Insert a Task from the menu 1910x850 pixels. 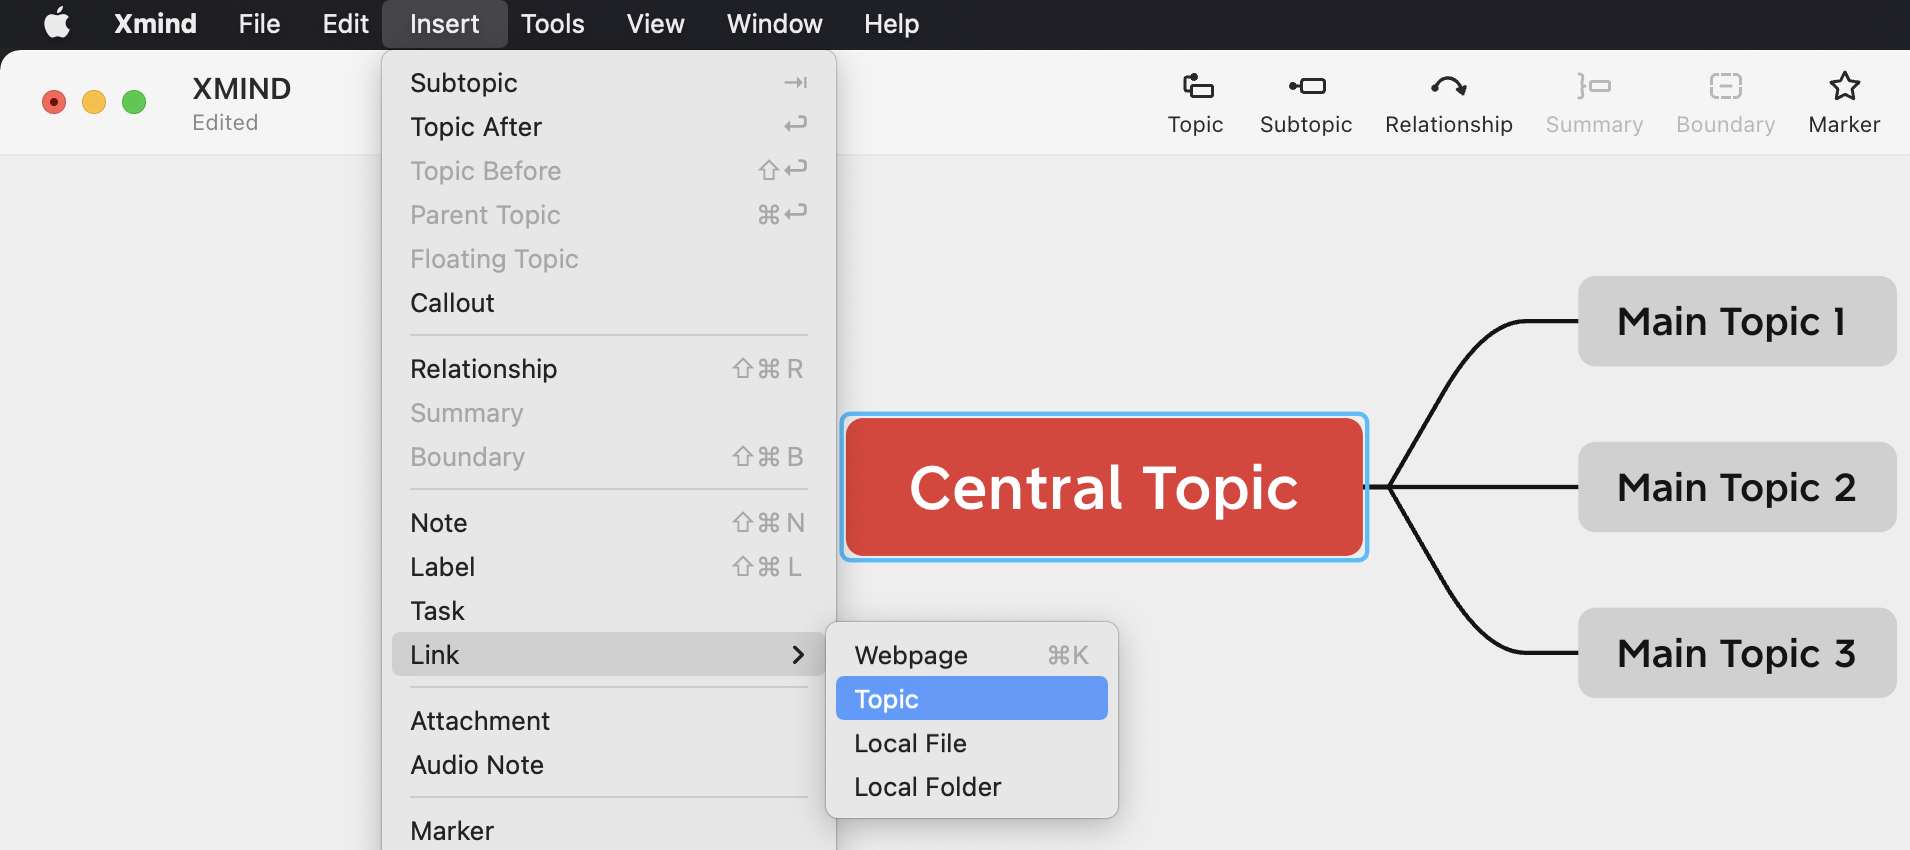(608, 611)
